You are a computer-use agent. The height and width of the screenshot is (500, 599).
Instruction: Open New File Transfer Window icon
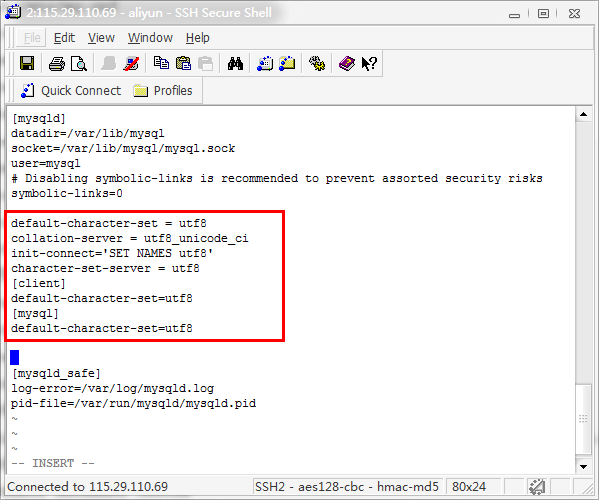[x=287, y=63]
